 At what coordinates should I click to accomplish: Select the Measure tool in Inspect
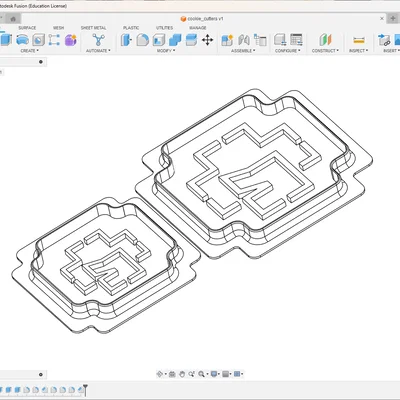tap(359, 40)
